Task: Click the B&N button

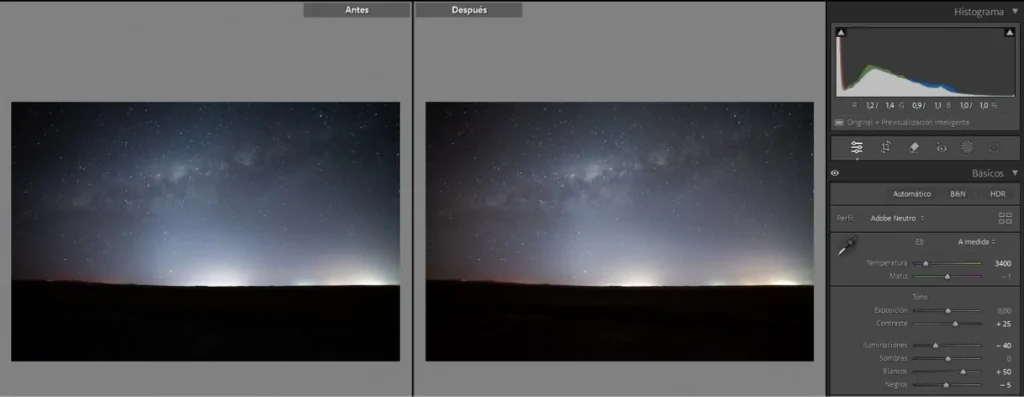Action: (958, 195)
